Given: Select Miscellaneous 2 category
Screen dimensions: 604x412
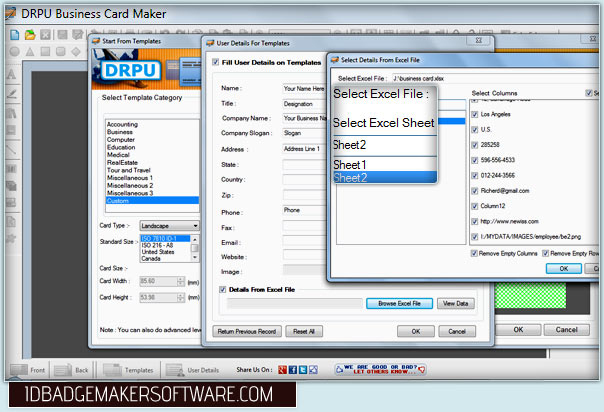Looking at the screenshot, I should [x=130, y=186].
